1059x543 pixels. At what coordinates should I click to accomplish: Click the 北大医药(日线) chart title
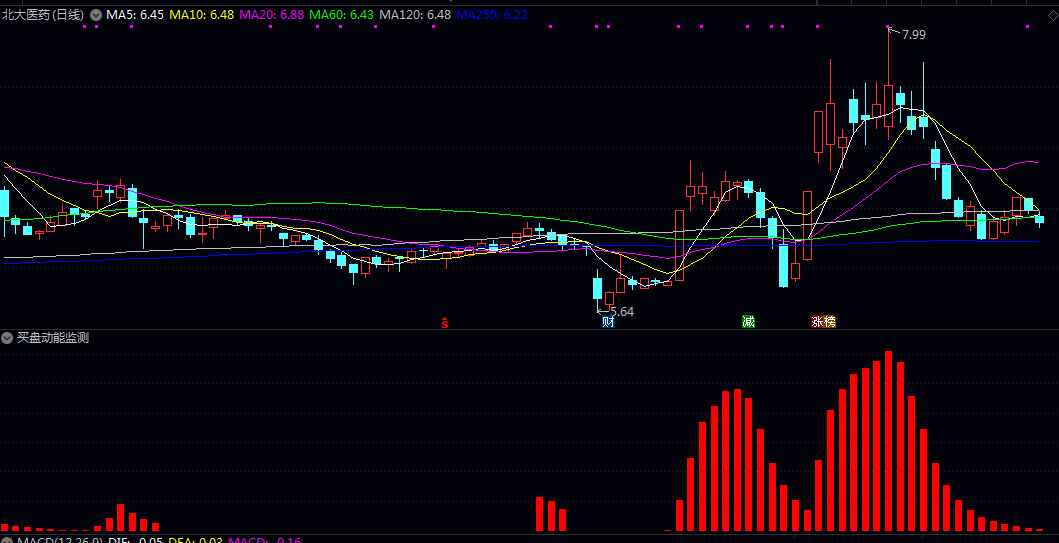click(x=43, y=15)
